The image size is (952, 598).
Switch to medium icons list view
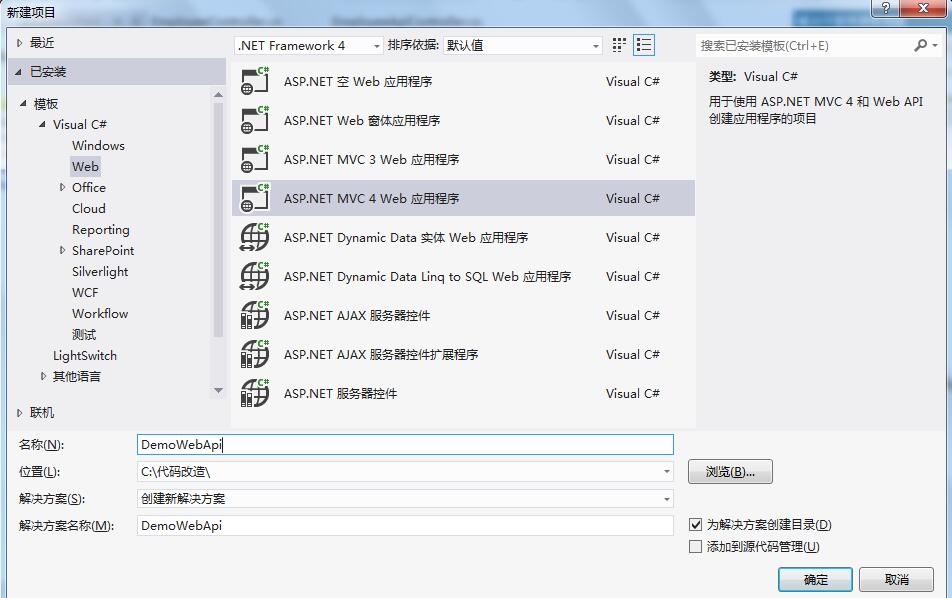pyautogui.click(x=644, y=45)
